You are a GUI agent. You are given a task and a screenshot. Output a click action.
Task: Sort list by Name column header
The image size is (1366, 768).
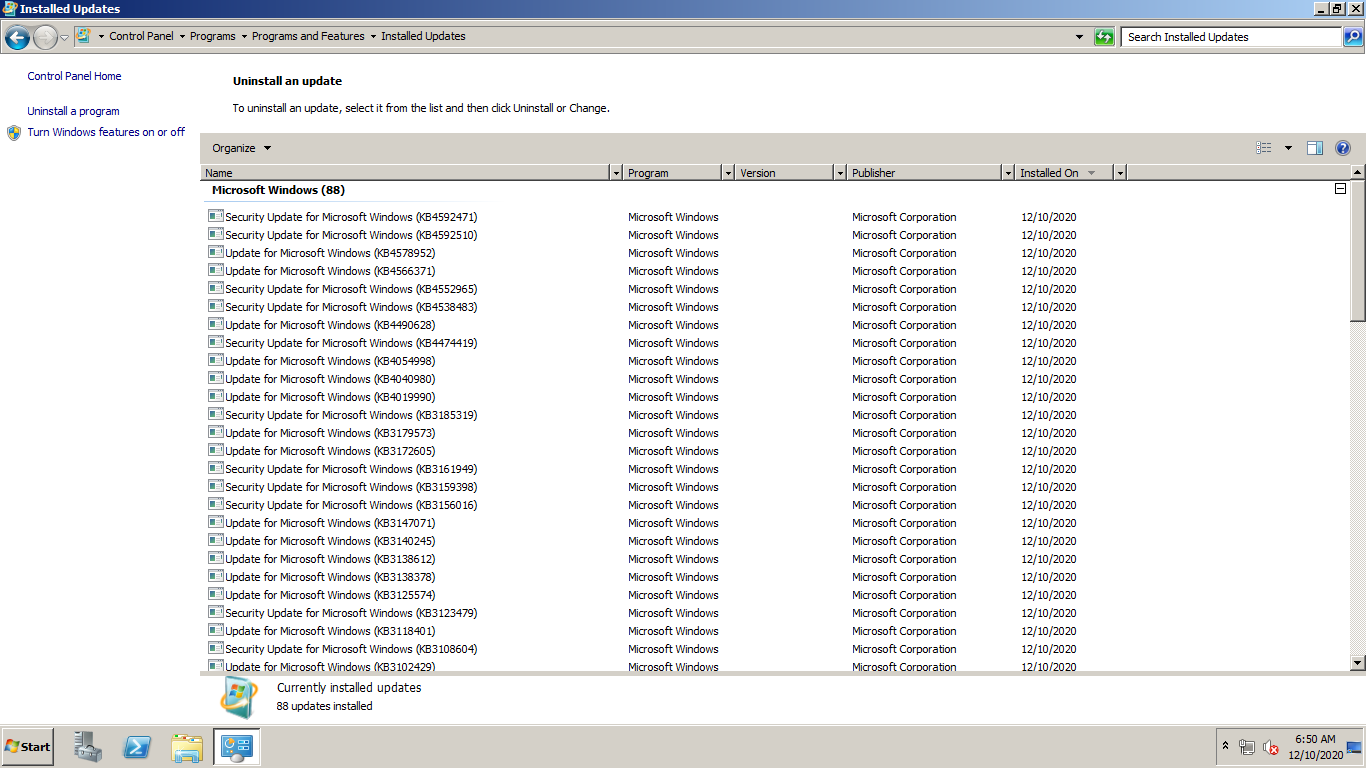(406, 173)
